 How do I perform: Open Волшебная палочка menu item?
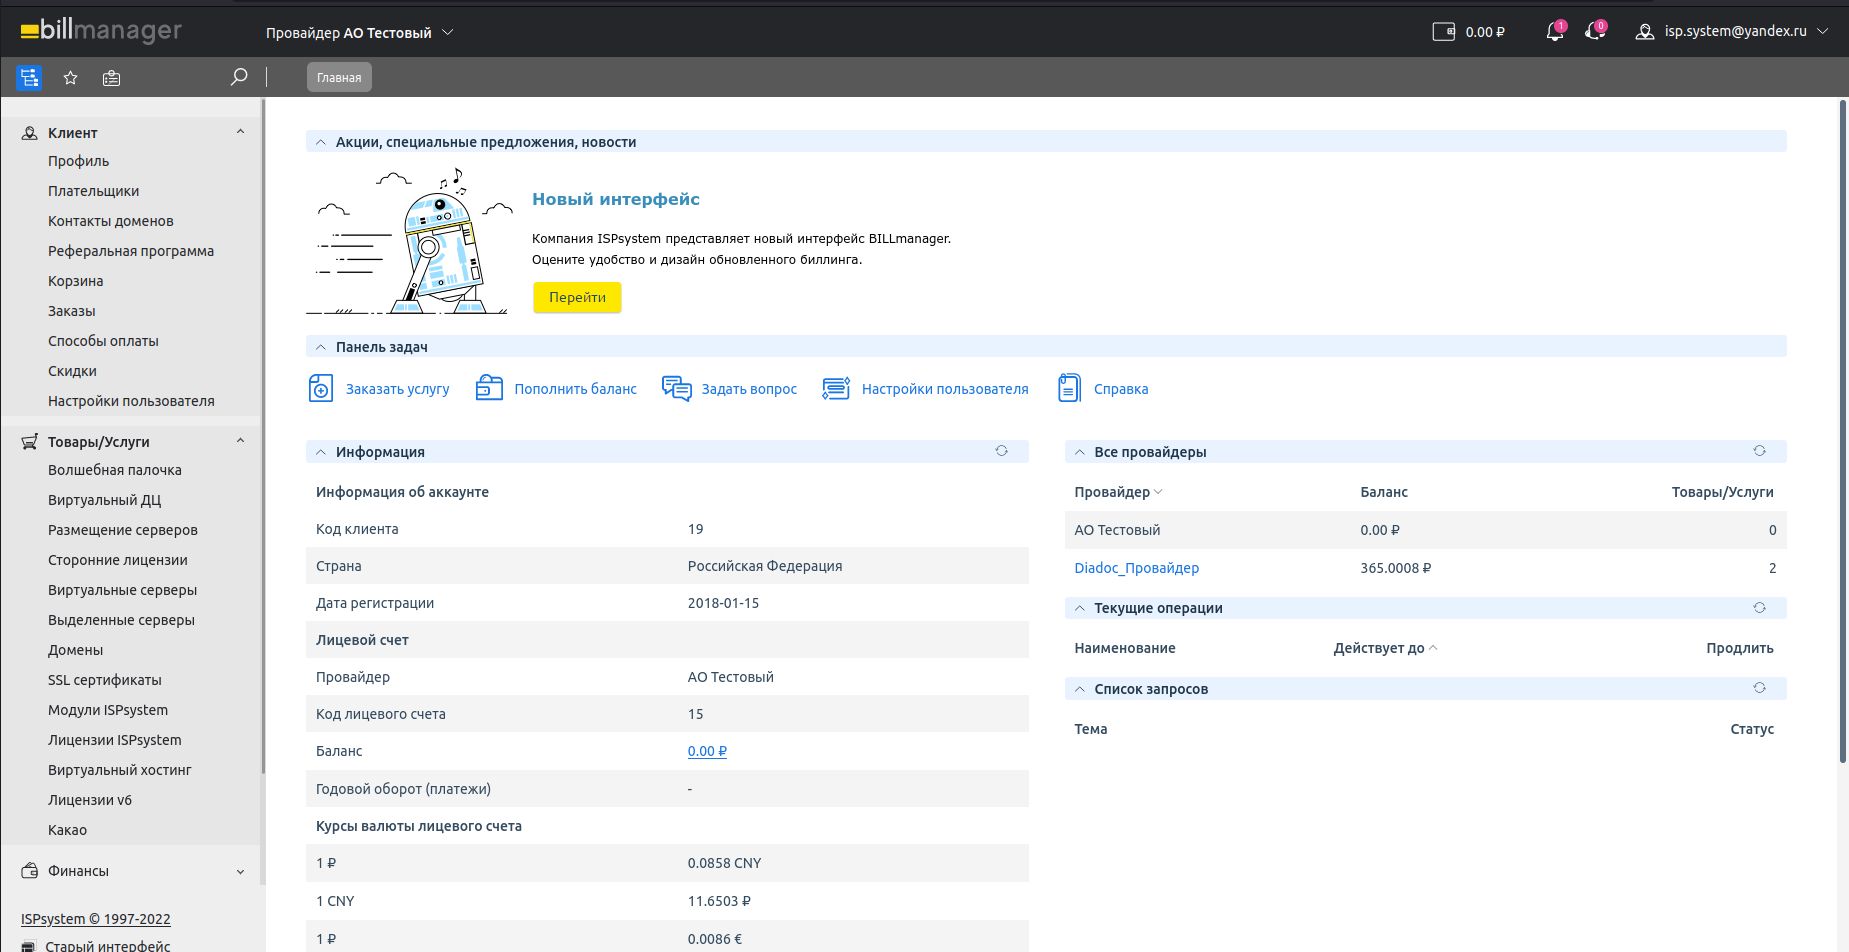(x=115, y=470)
